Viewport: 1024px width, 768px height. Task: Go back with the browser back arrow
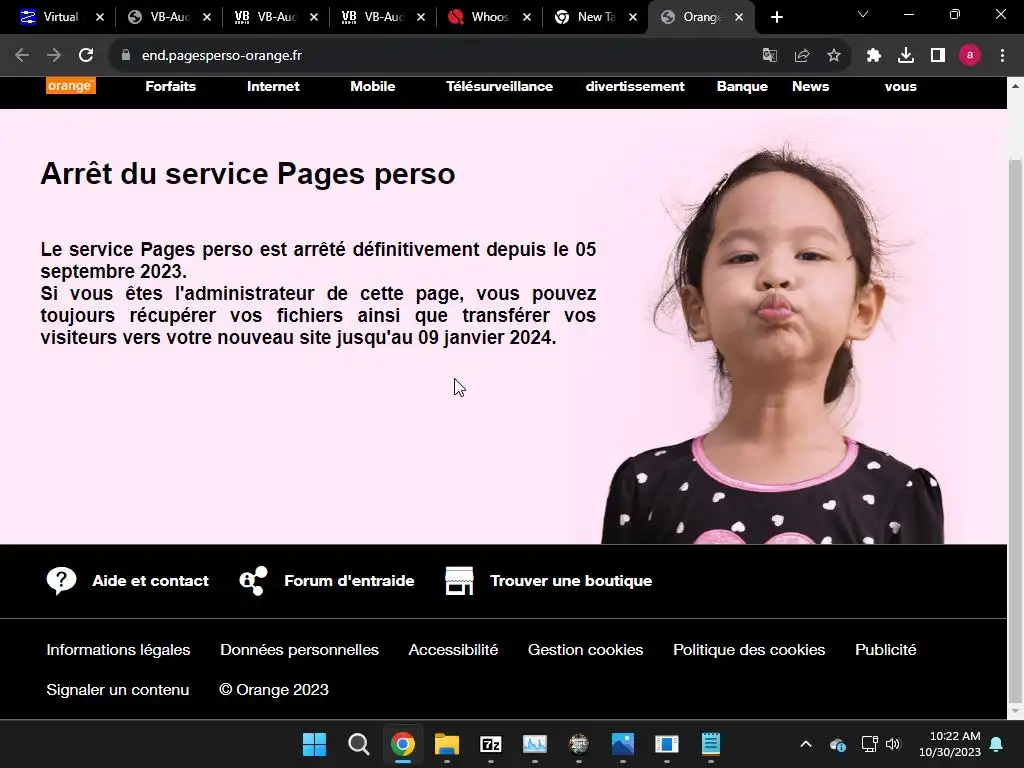[x=22, y=56]
